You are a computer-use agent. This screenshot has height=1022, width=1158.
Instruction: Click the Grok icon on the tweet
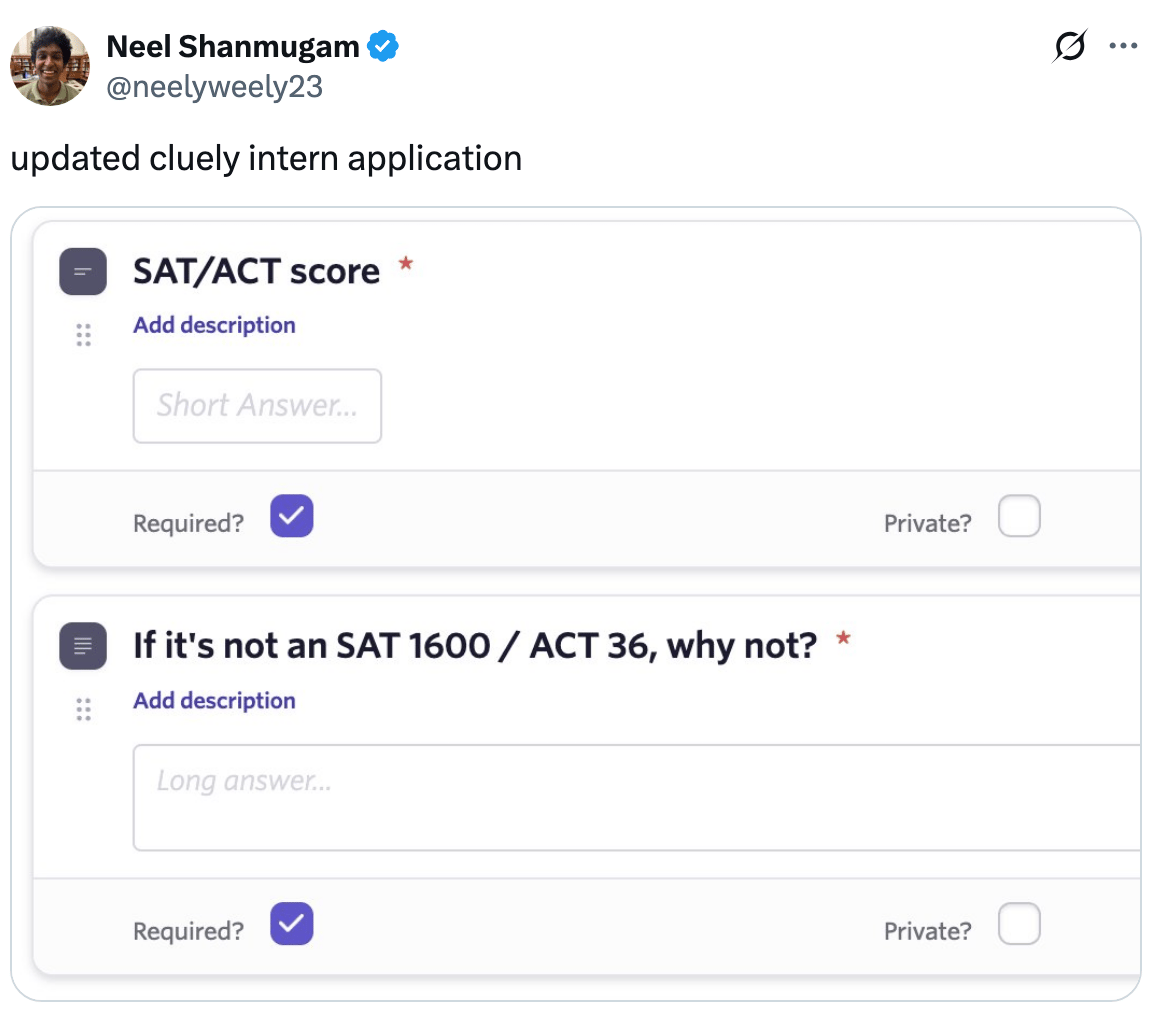[x=1069, y=47]
